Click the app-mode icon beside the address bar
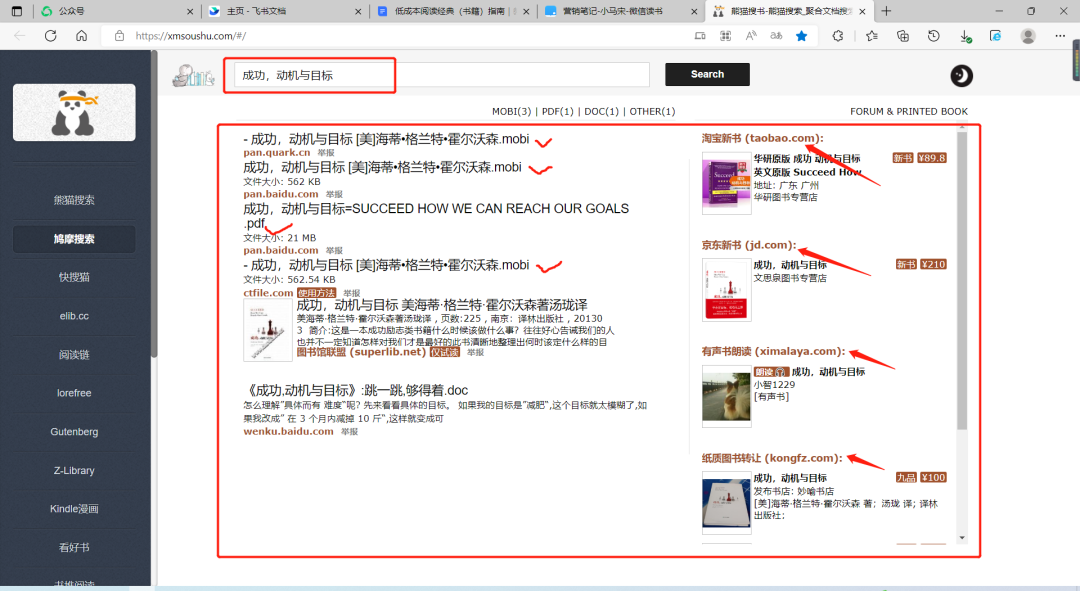 [700, 36]
